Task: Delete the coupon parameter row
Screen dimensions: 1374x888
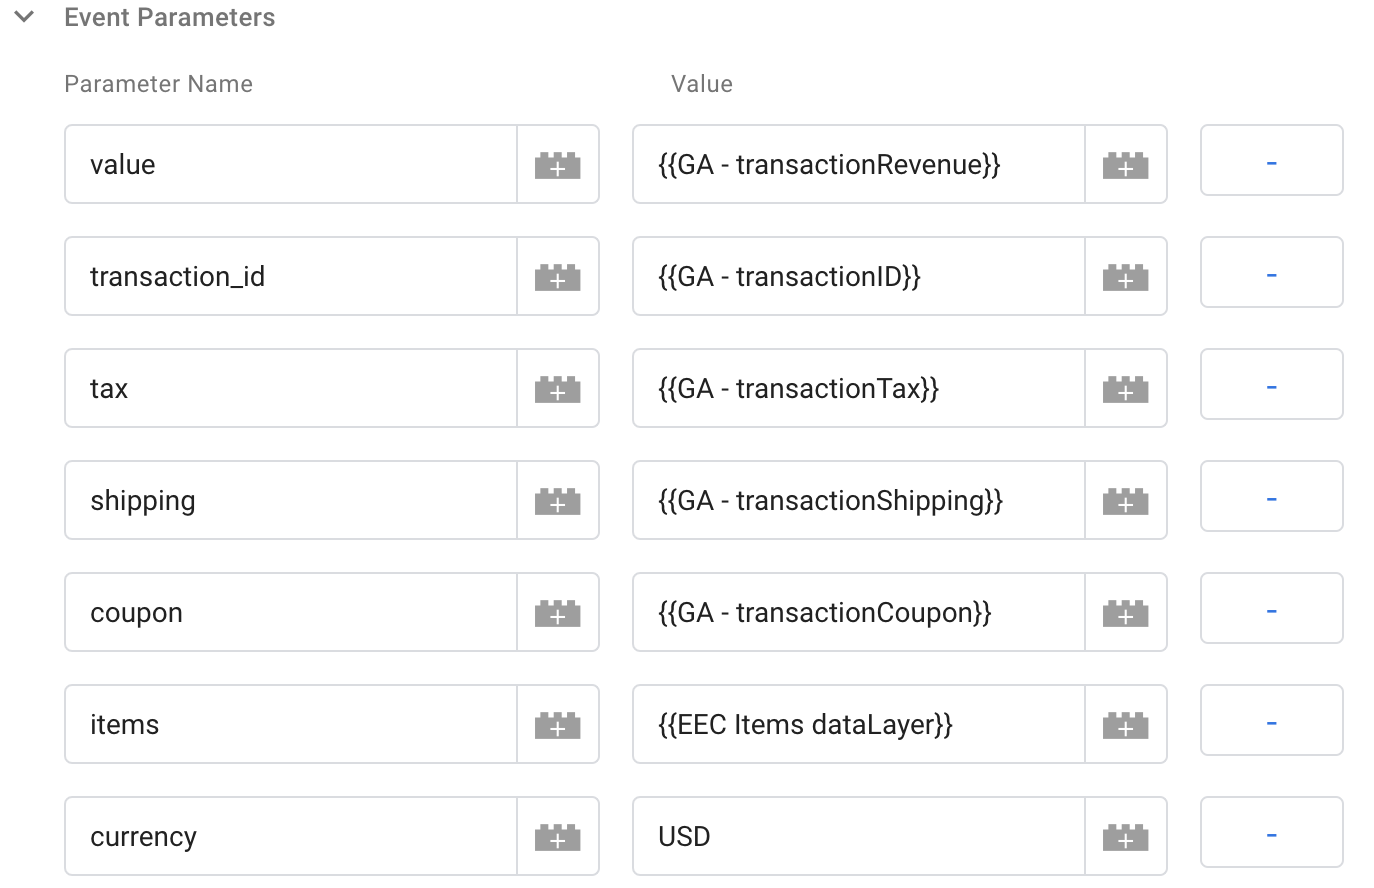Action: point(1271,608)
